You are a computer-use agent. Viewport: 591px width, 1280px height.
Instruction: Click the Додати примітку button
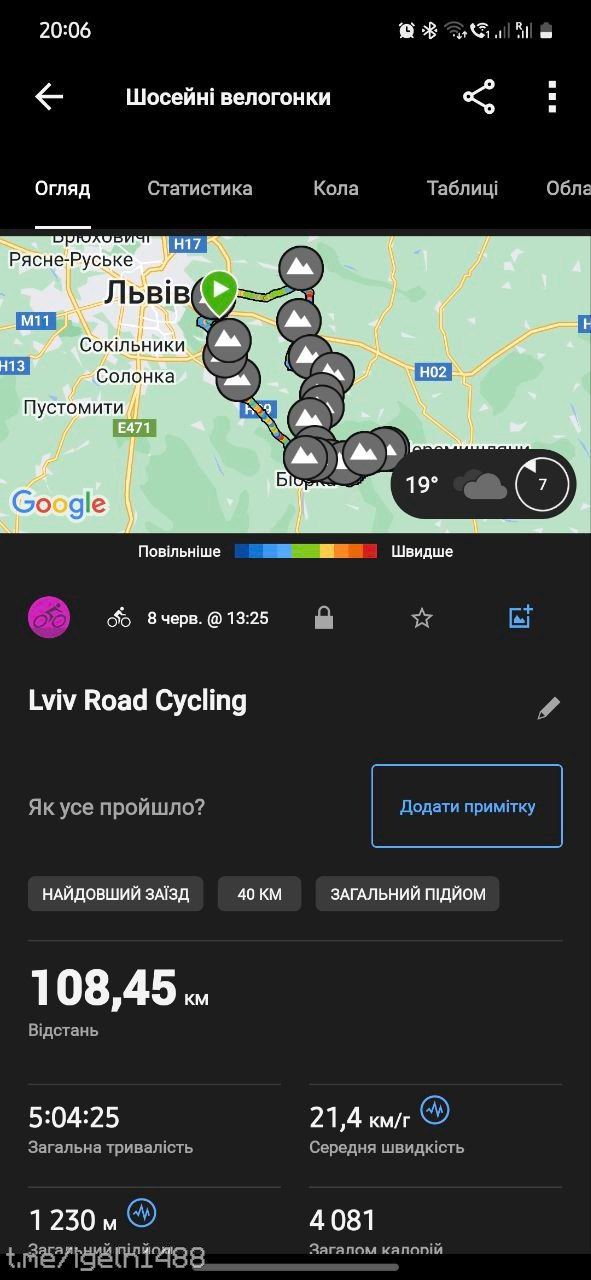pos(467,806)
